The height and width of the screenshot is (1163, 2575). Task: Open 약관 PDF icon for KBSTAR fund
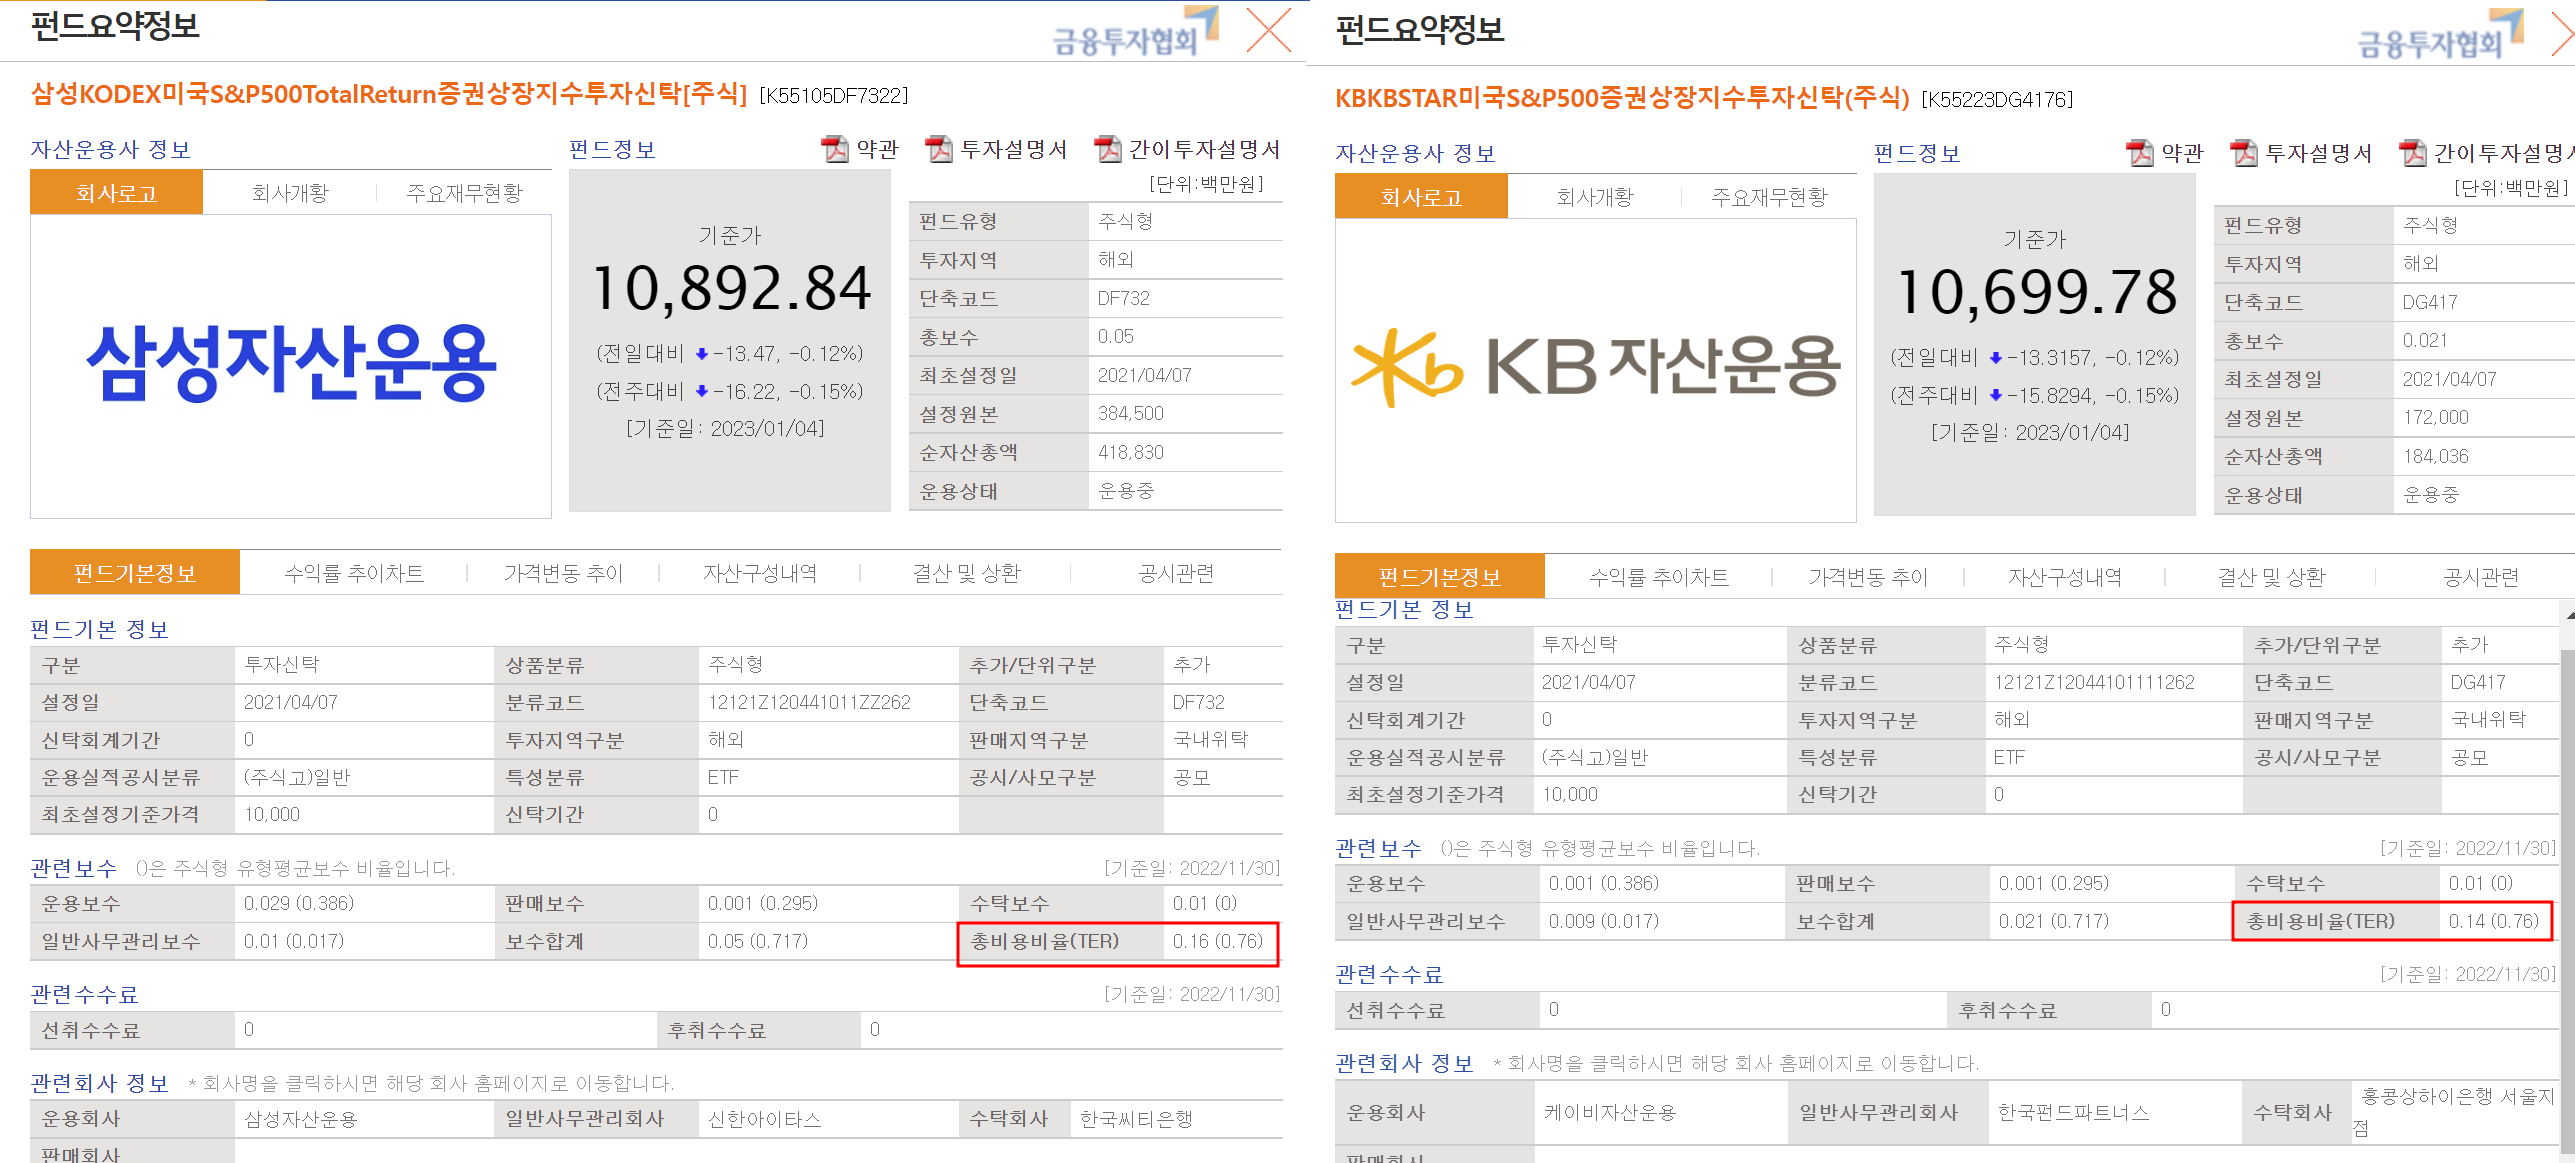pyautogui.click(x=2140, y=153)
